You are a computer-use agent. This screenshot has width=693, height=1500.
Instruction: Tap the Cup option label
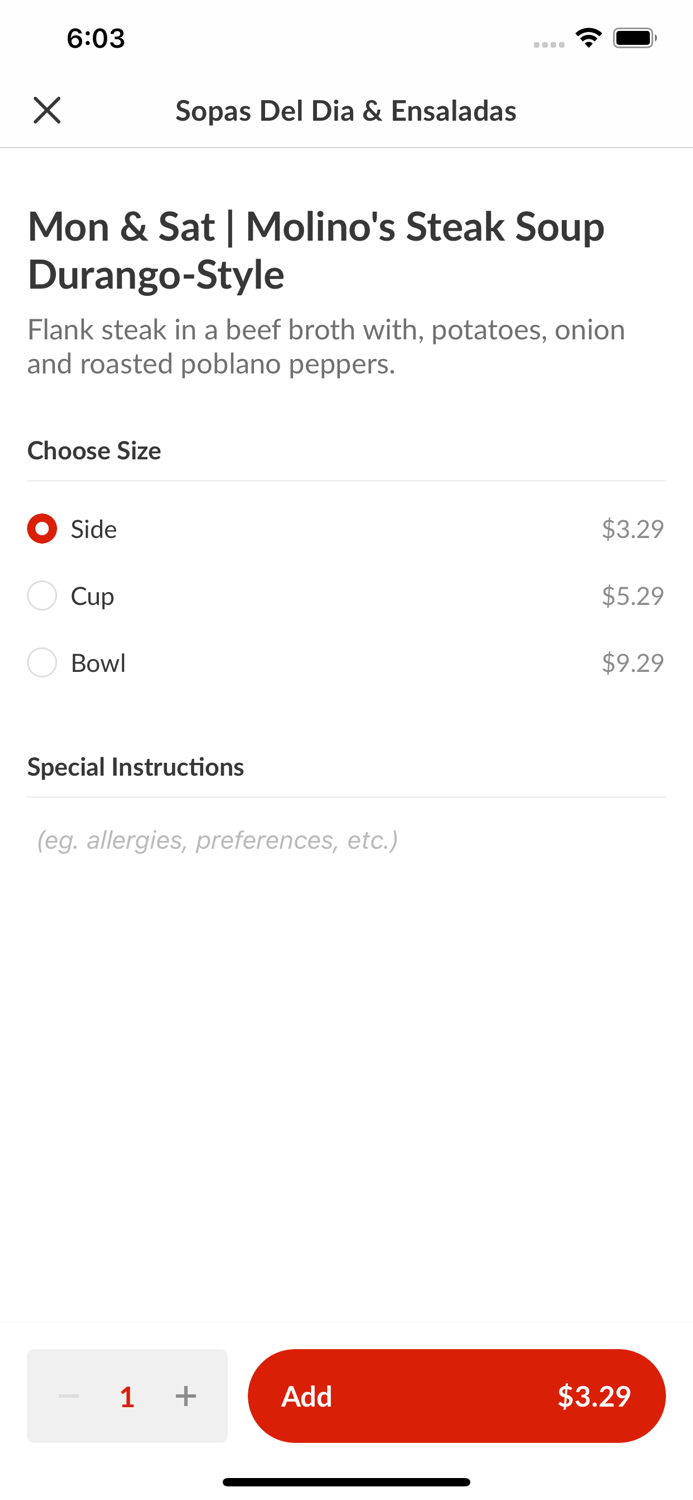click(92, 596)
